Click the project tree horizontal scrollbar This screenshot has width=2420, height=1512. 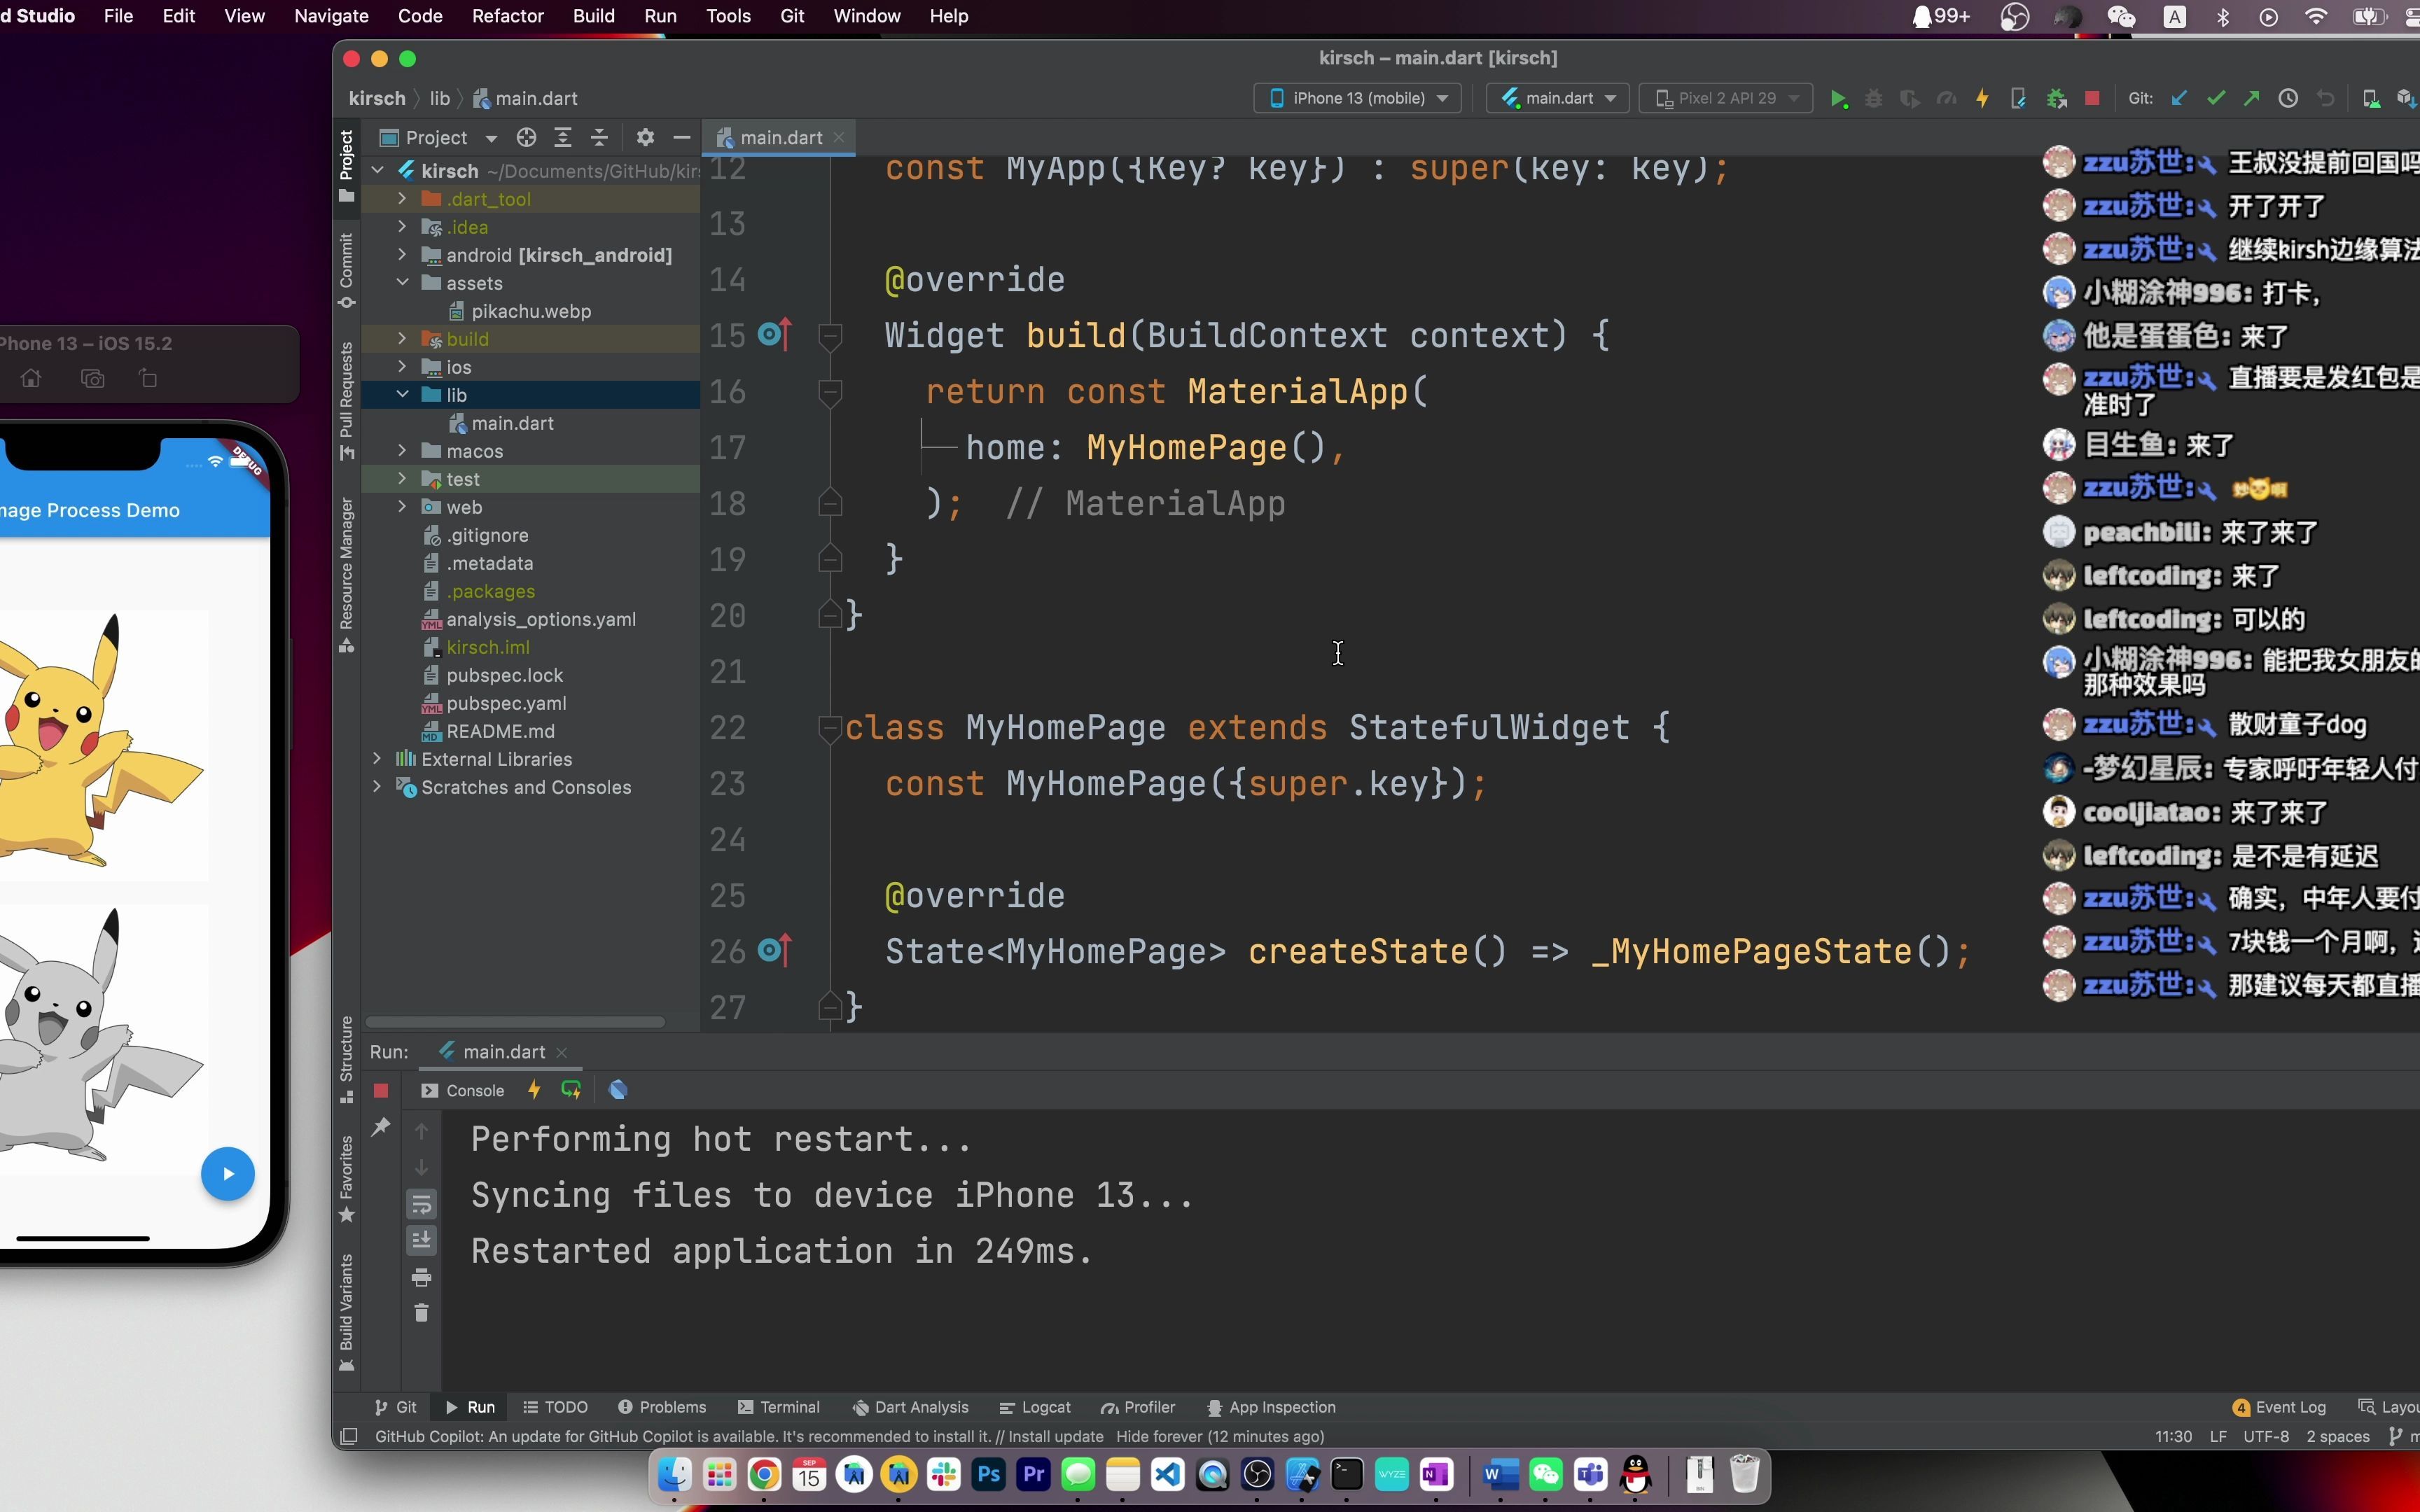(x=515, y=1022)
